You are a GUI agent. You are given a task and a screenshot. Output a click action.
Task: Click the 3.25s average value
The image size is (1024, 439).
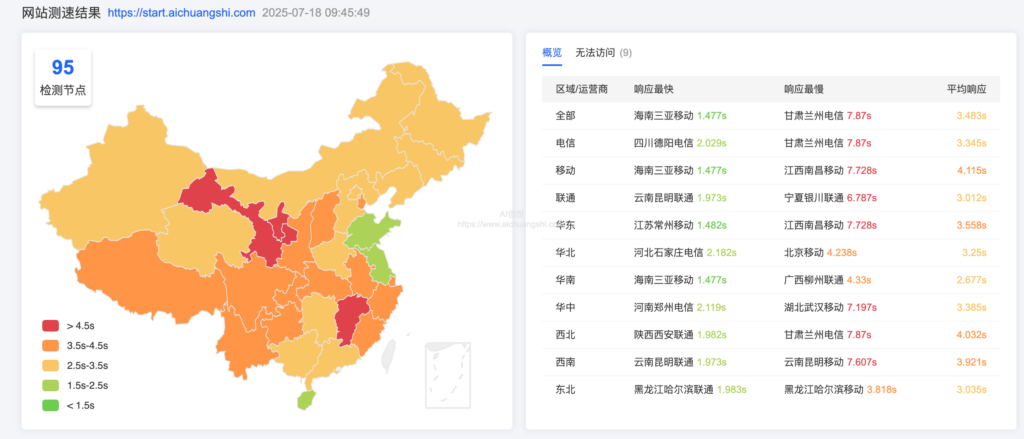(974, 253)
